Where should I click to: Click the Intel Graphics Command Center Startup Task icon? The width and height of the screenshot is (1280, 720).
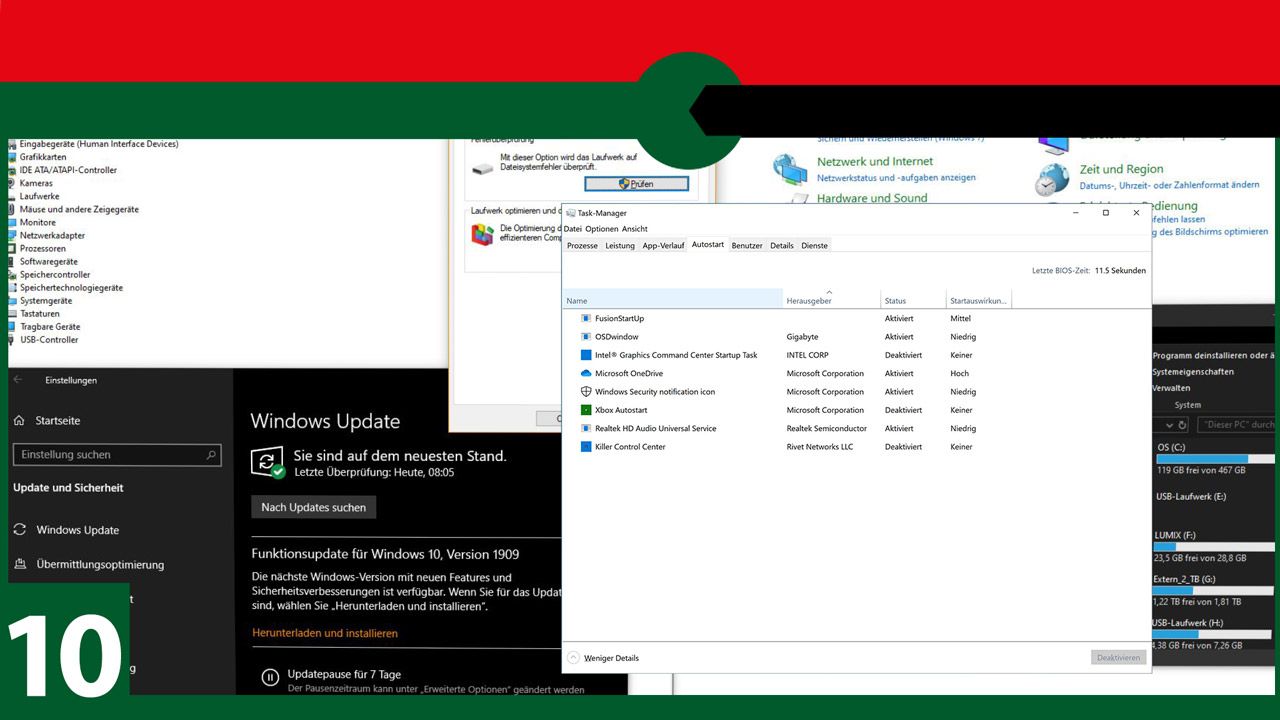click(588, 355)
